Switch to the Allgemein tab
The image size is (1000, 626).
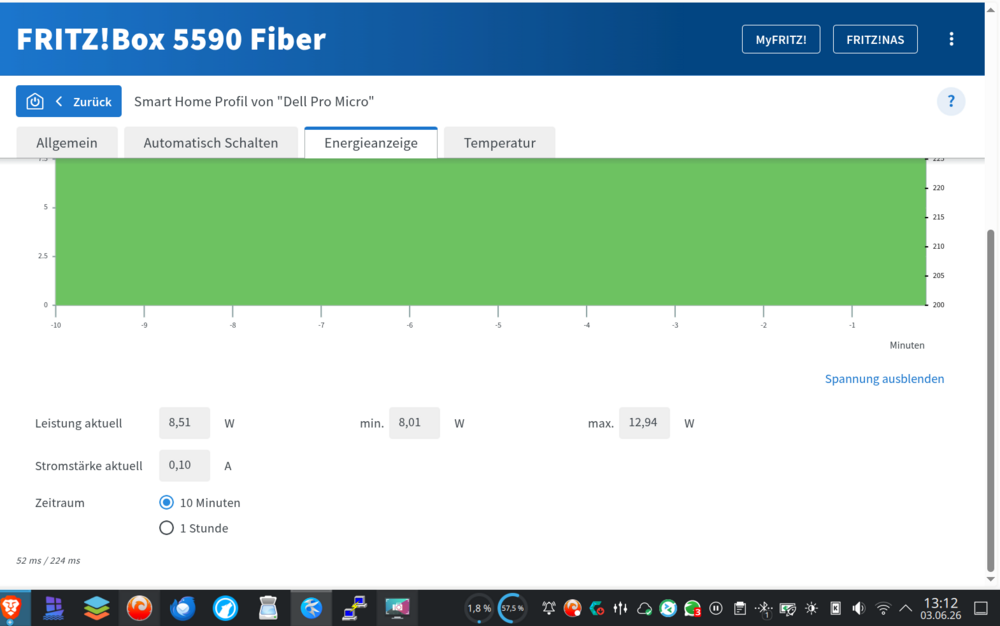[67, 143]
